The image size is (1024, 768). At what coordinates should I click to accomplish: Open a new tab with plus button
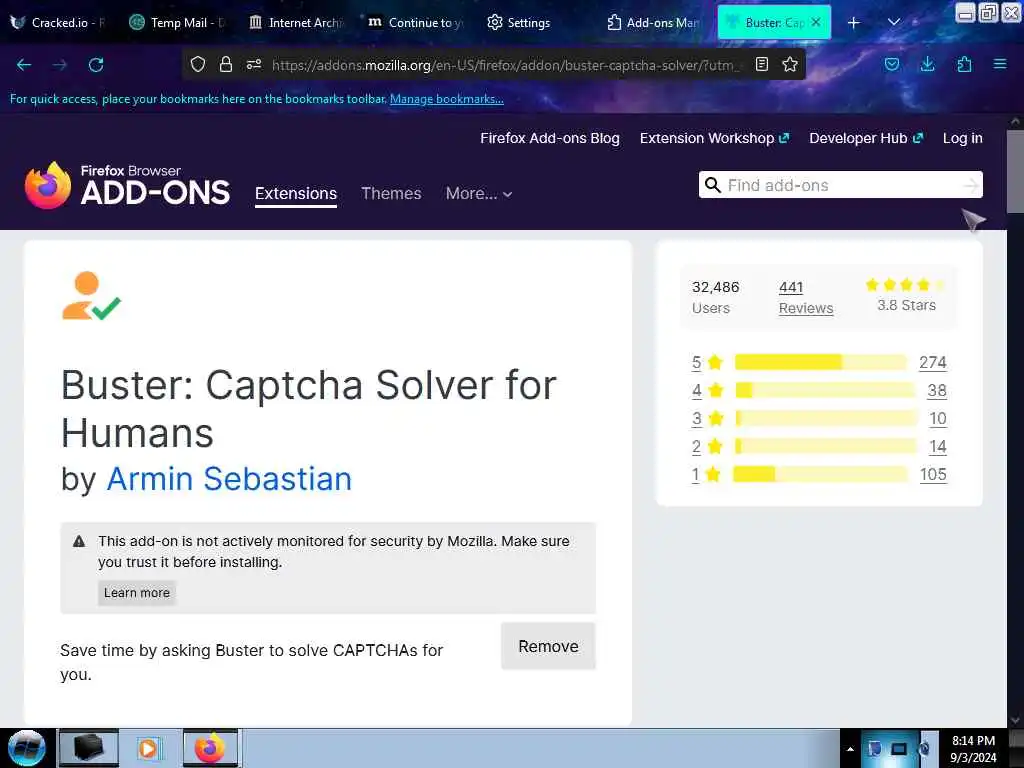coord(854,23)
